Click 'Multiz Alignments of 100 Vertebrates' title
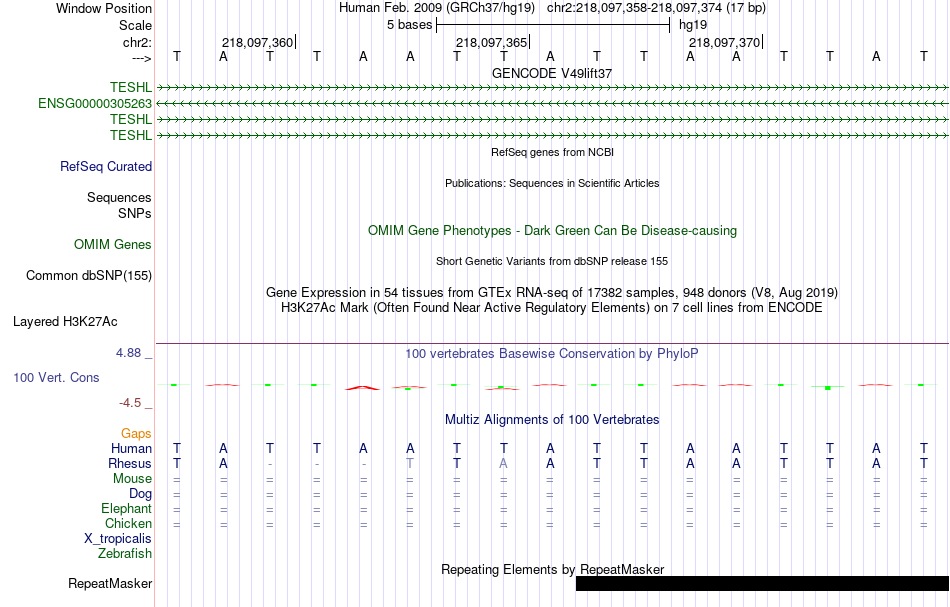This screenshot has height=607, width=950. point(552,420)
